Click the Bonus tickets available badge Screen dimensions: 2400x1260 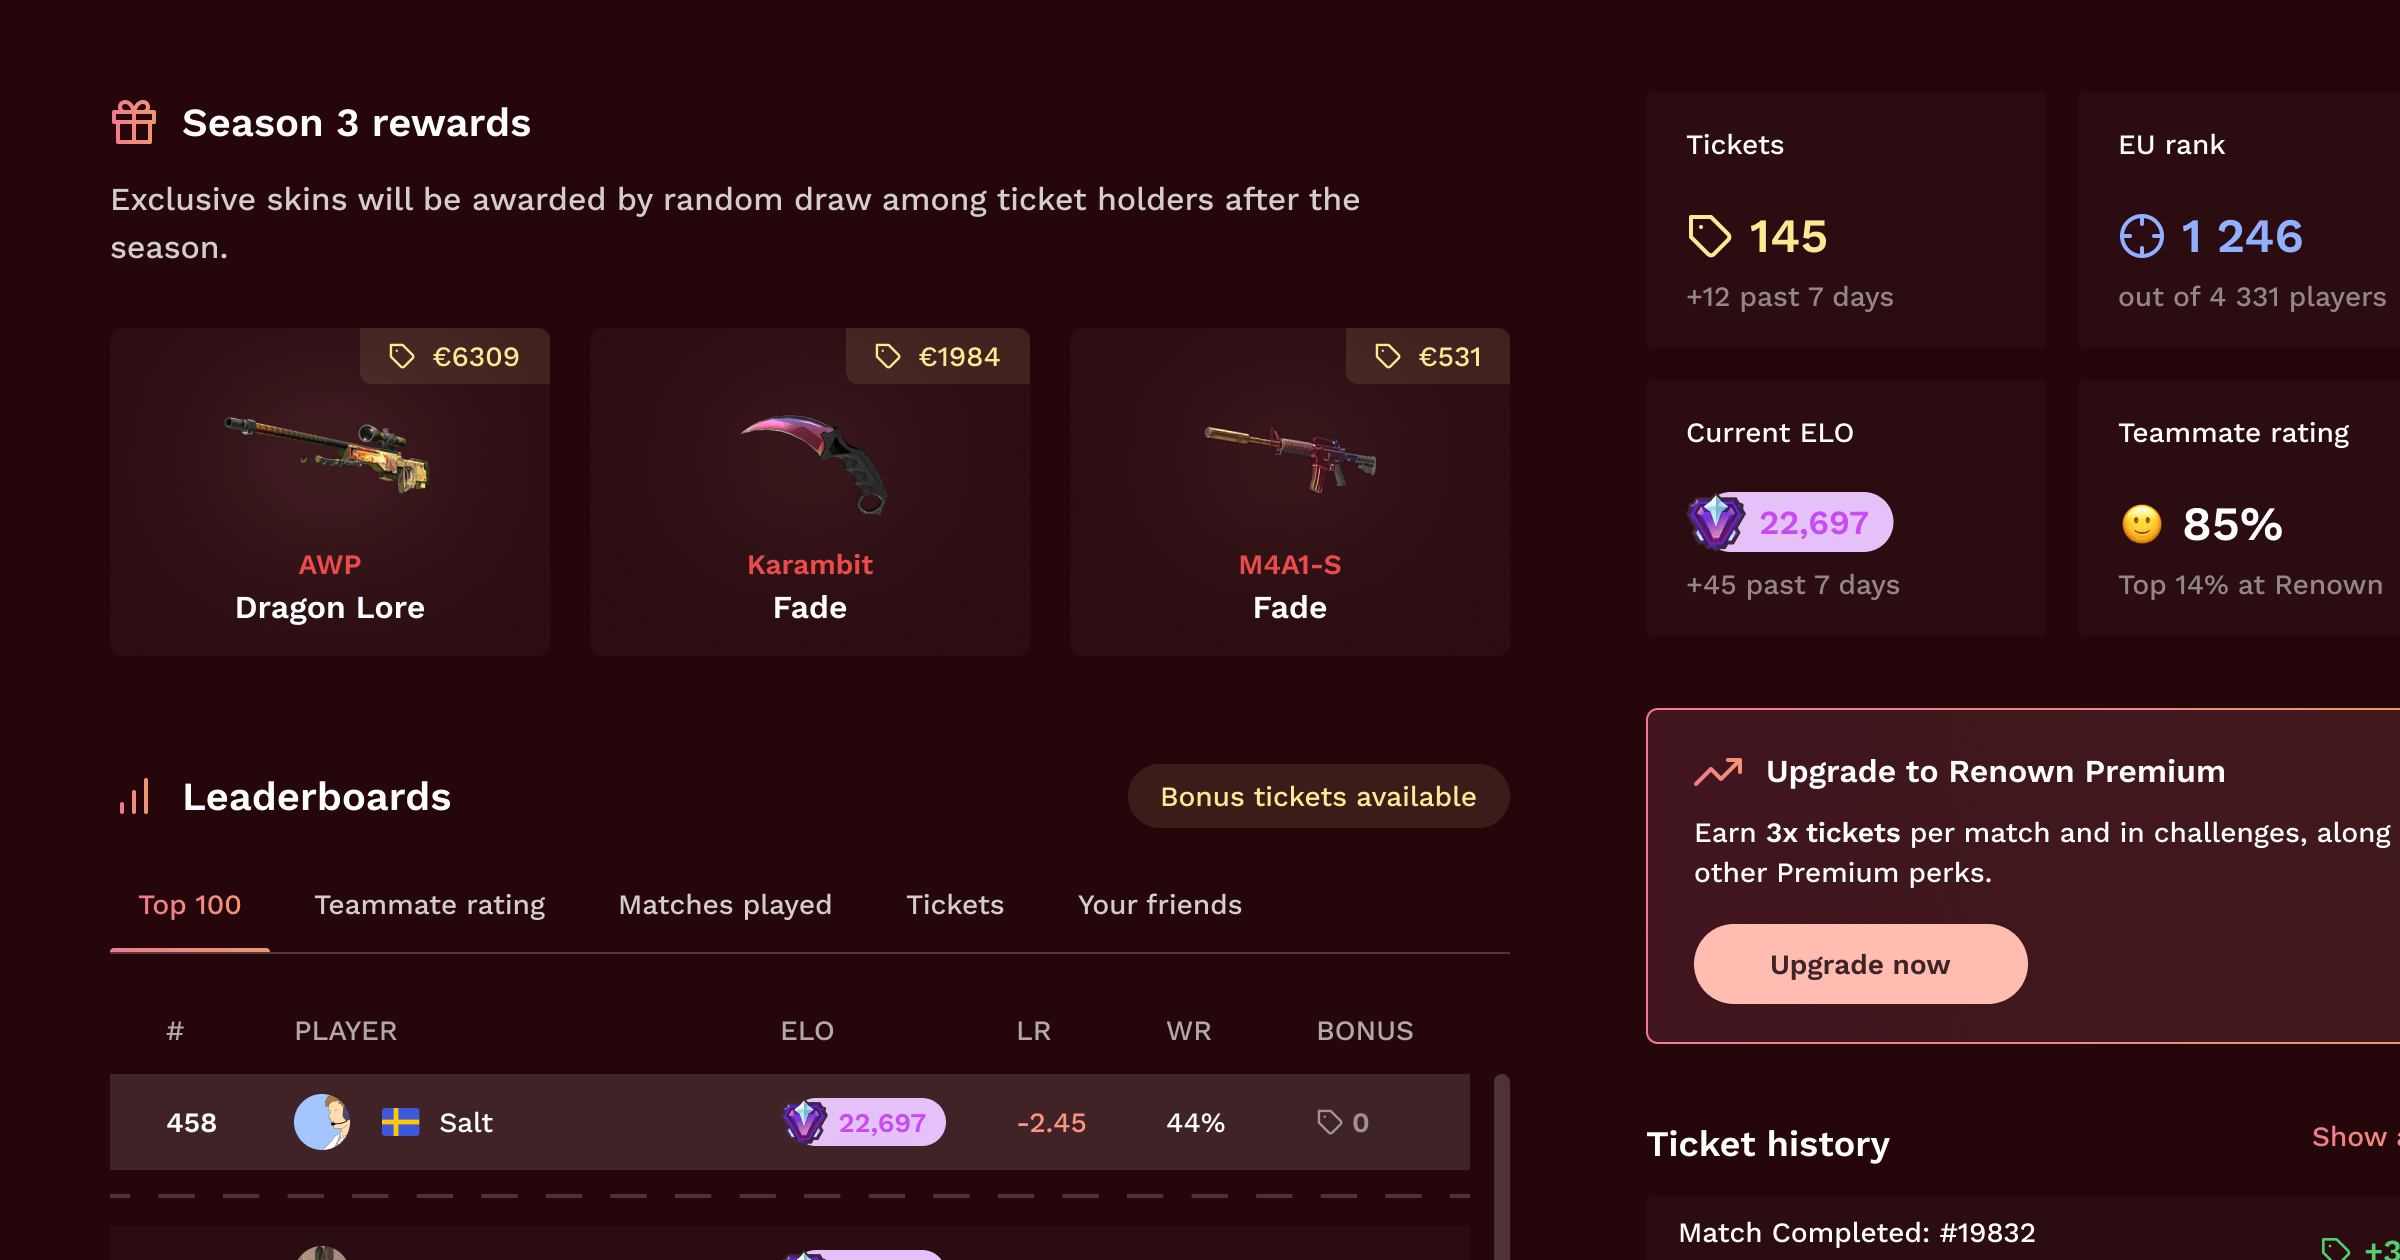pos(1318,796)
